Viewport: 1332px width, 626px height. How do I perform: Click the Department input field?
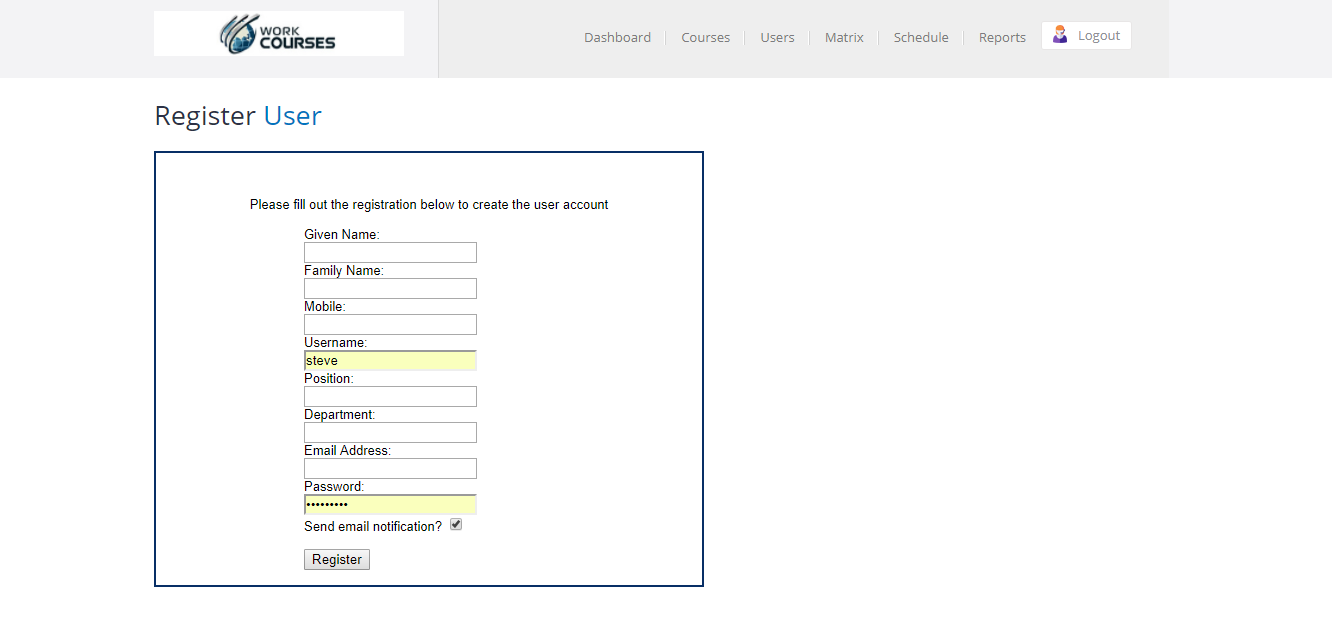(x=390, y=433)
